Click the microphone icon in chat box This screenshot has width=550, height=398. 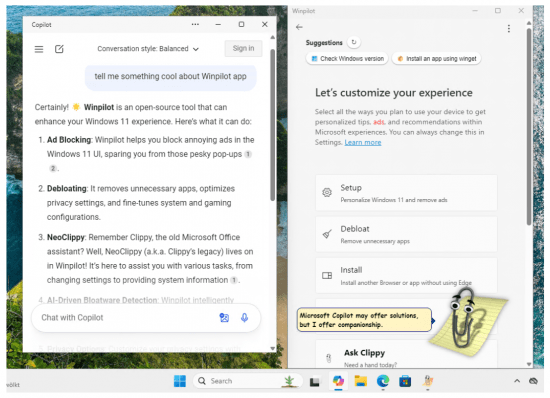244,318
